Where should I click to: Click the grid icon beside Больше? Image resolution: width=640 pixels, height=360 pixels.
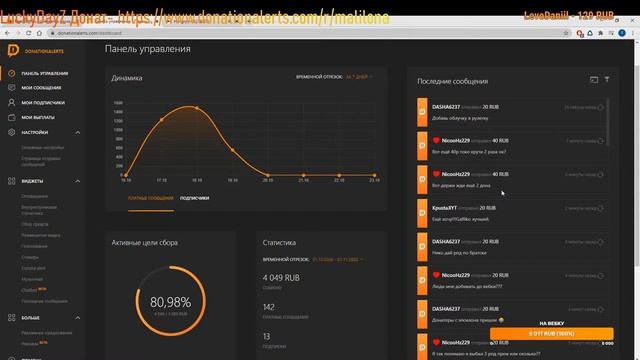point(11,318)
